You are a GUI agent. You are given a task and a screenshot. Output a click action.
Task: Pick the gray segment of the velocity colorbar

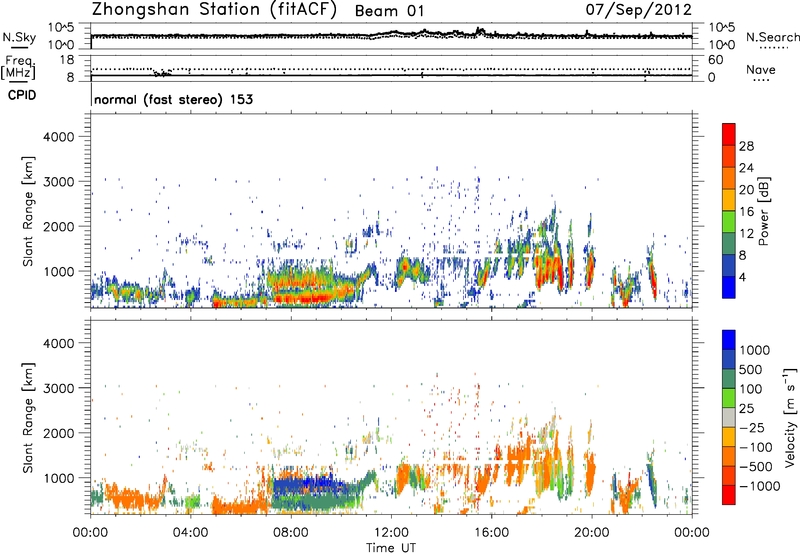pyautogui.click(x=729, y=418)
